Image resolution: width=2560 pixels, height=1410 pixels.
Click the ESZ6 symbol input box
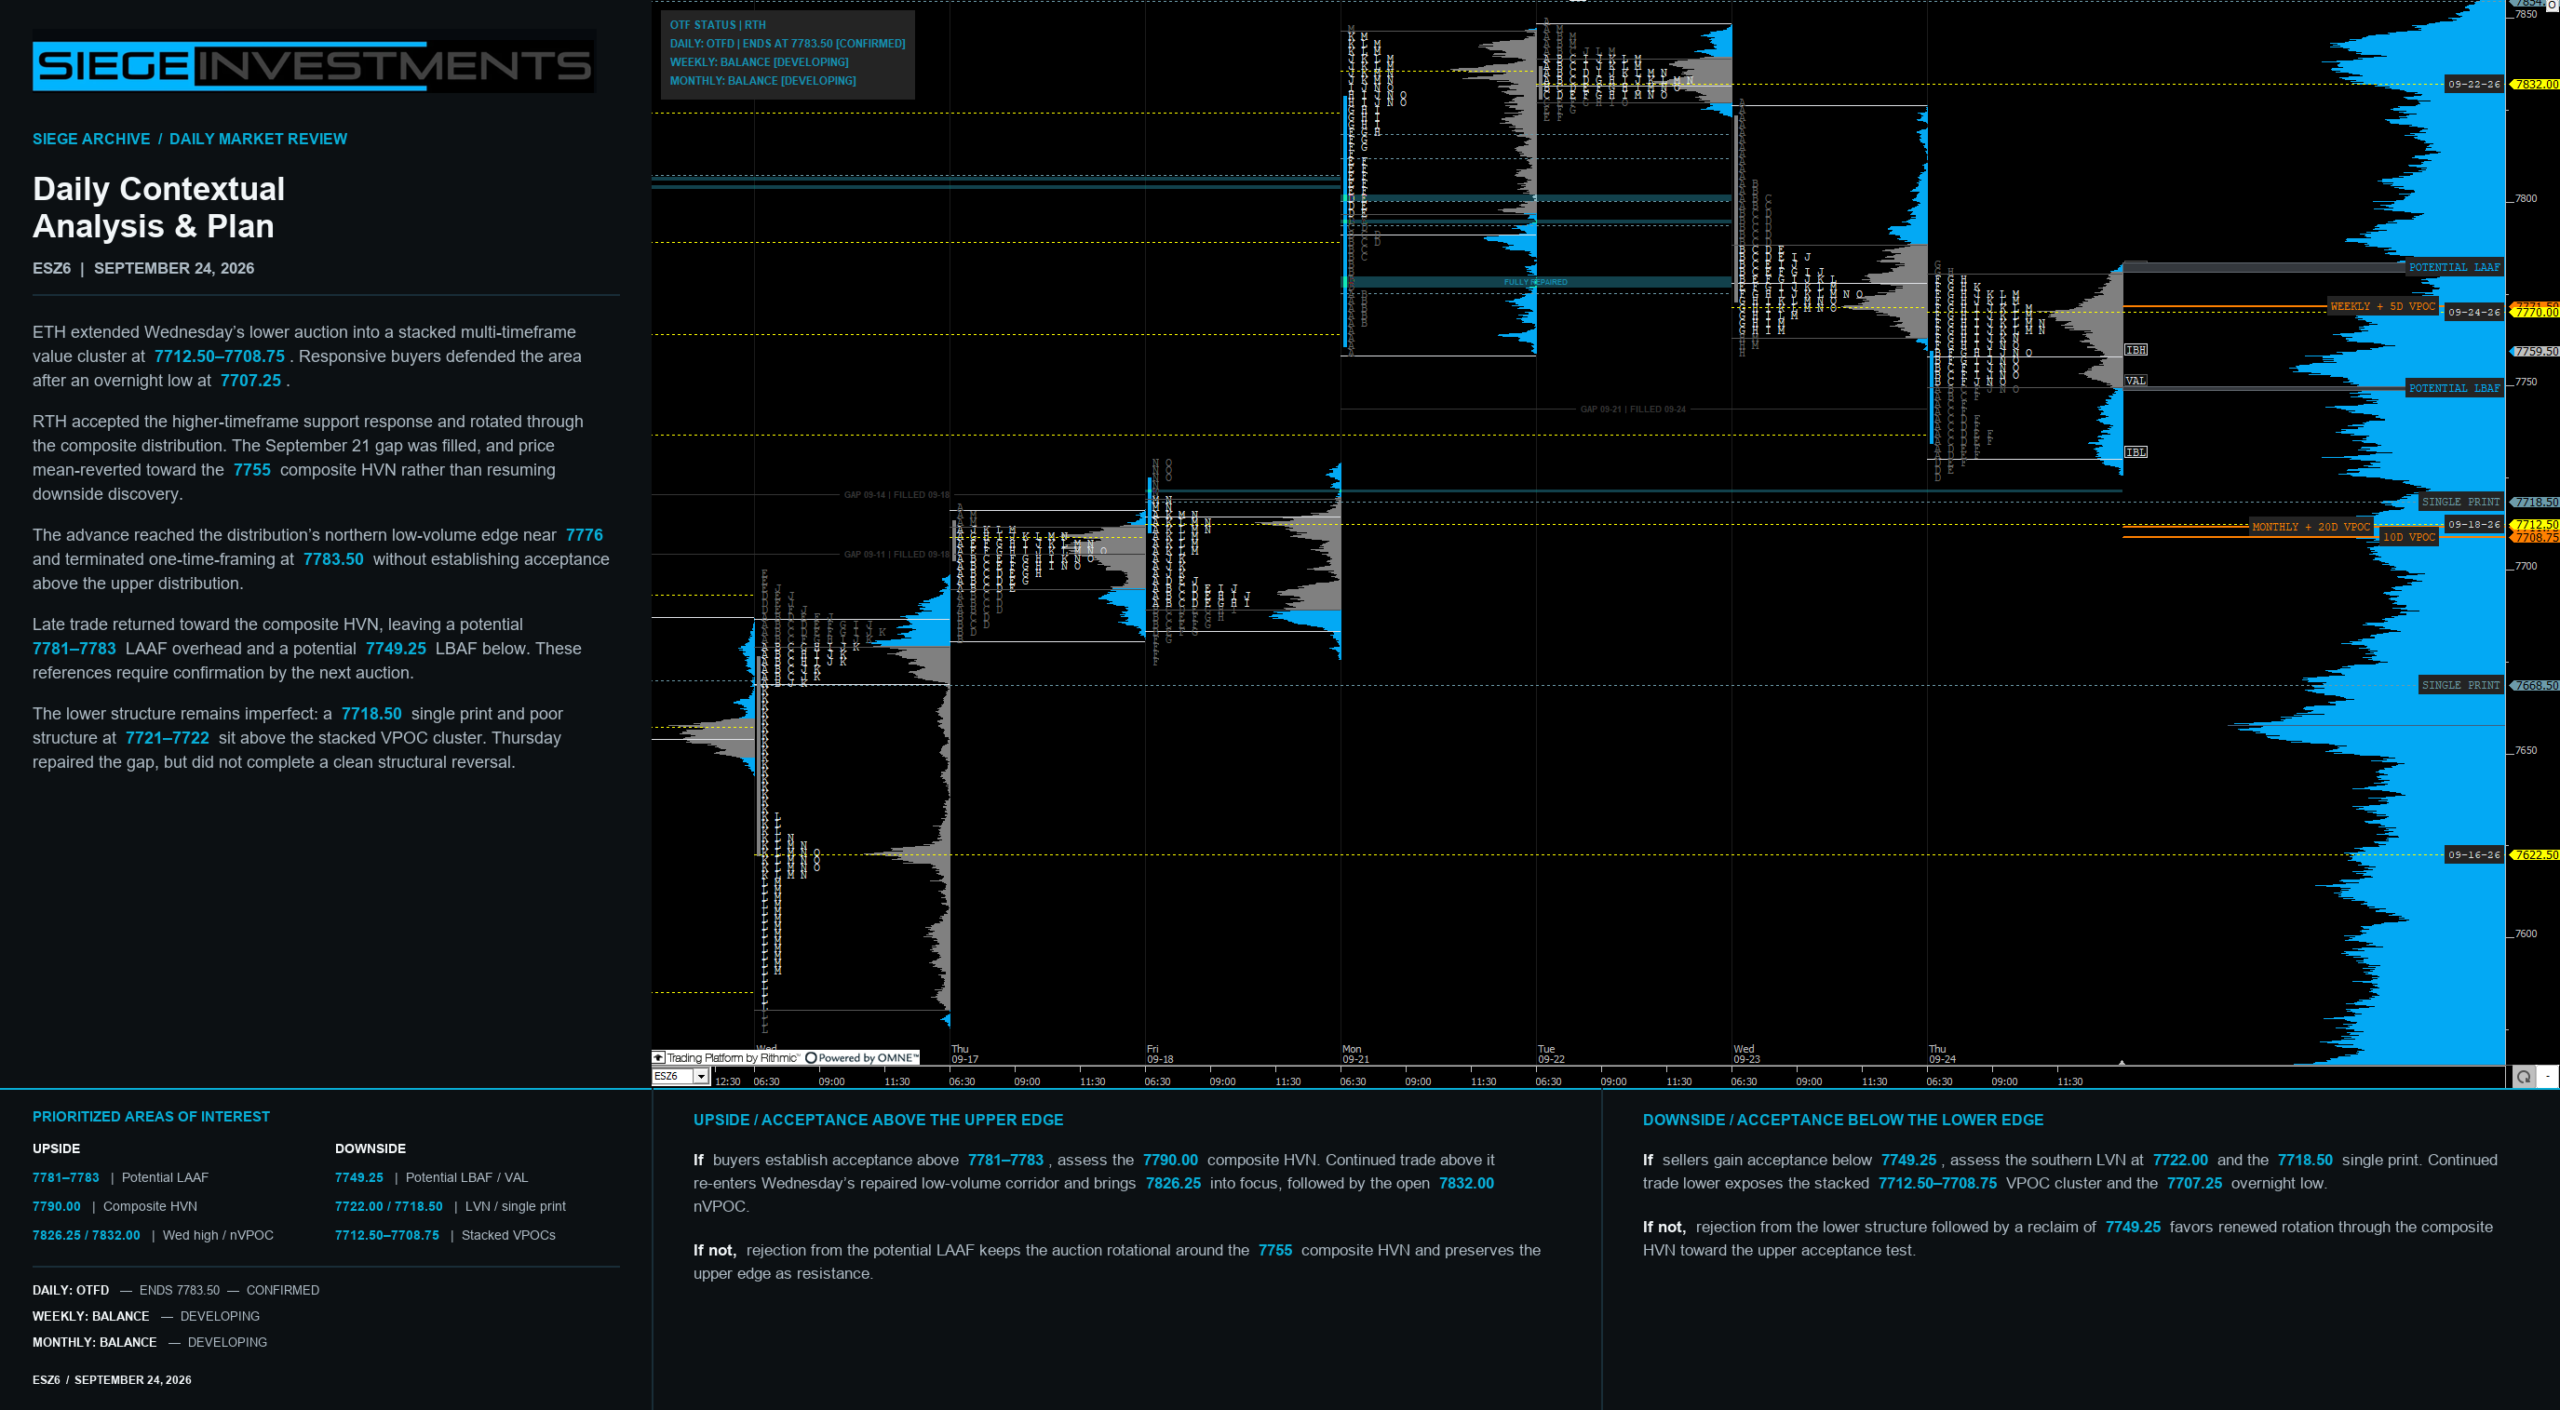[x=673, y=1077]
